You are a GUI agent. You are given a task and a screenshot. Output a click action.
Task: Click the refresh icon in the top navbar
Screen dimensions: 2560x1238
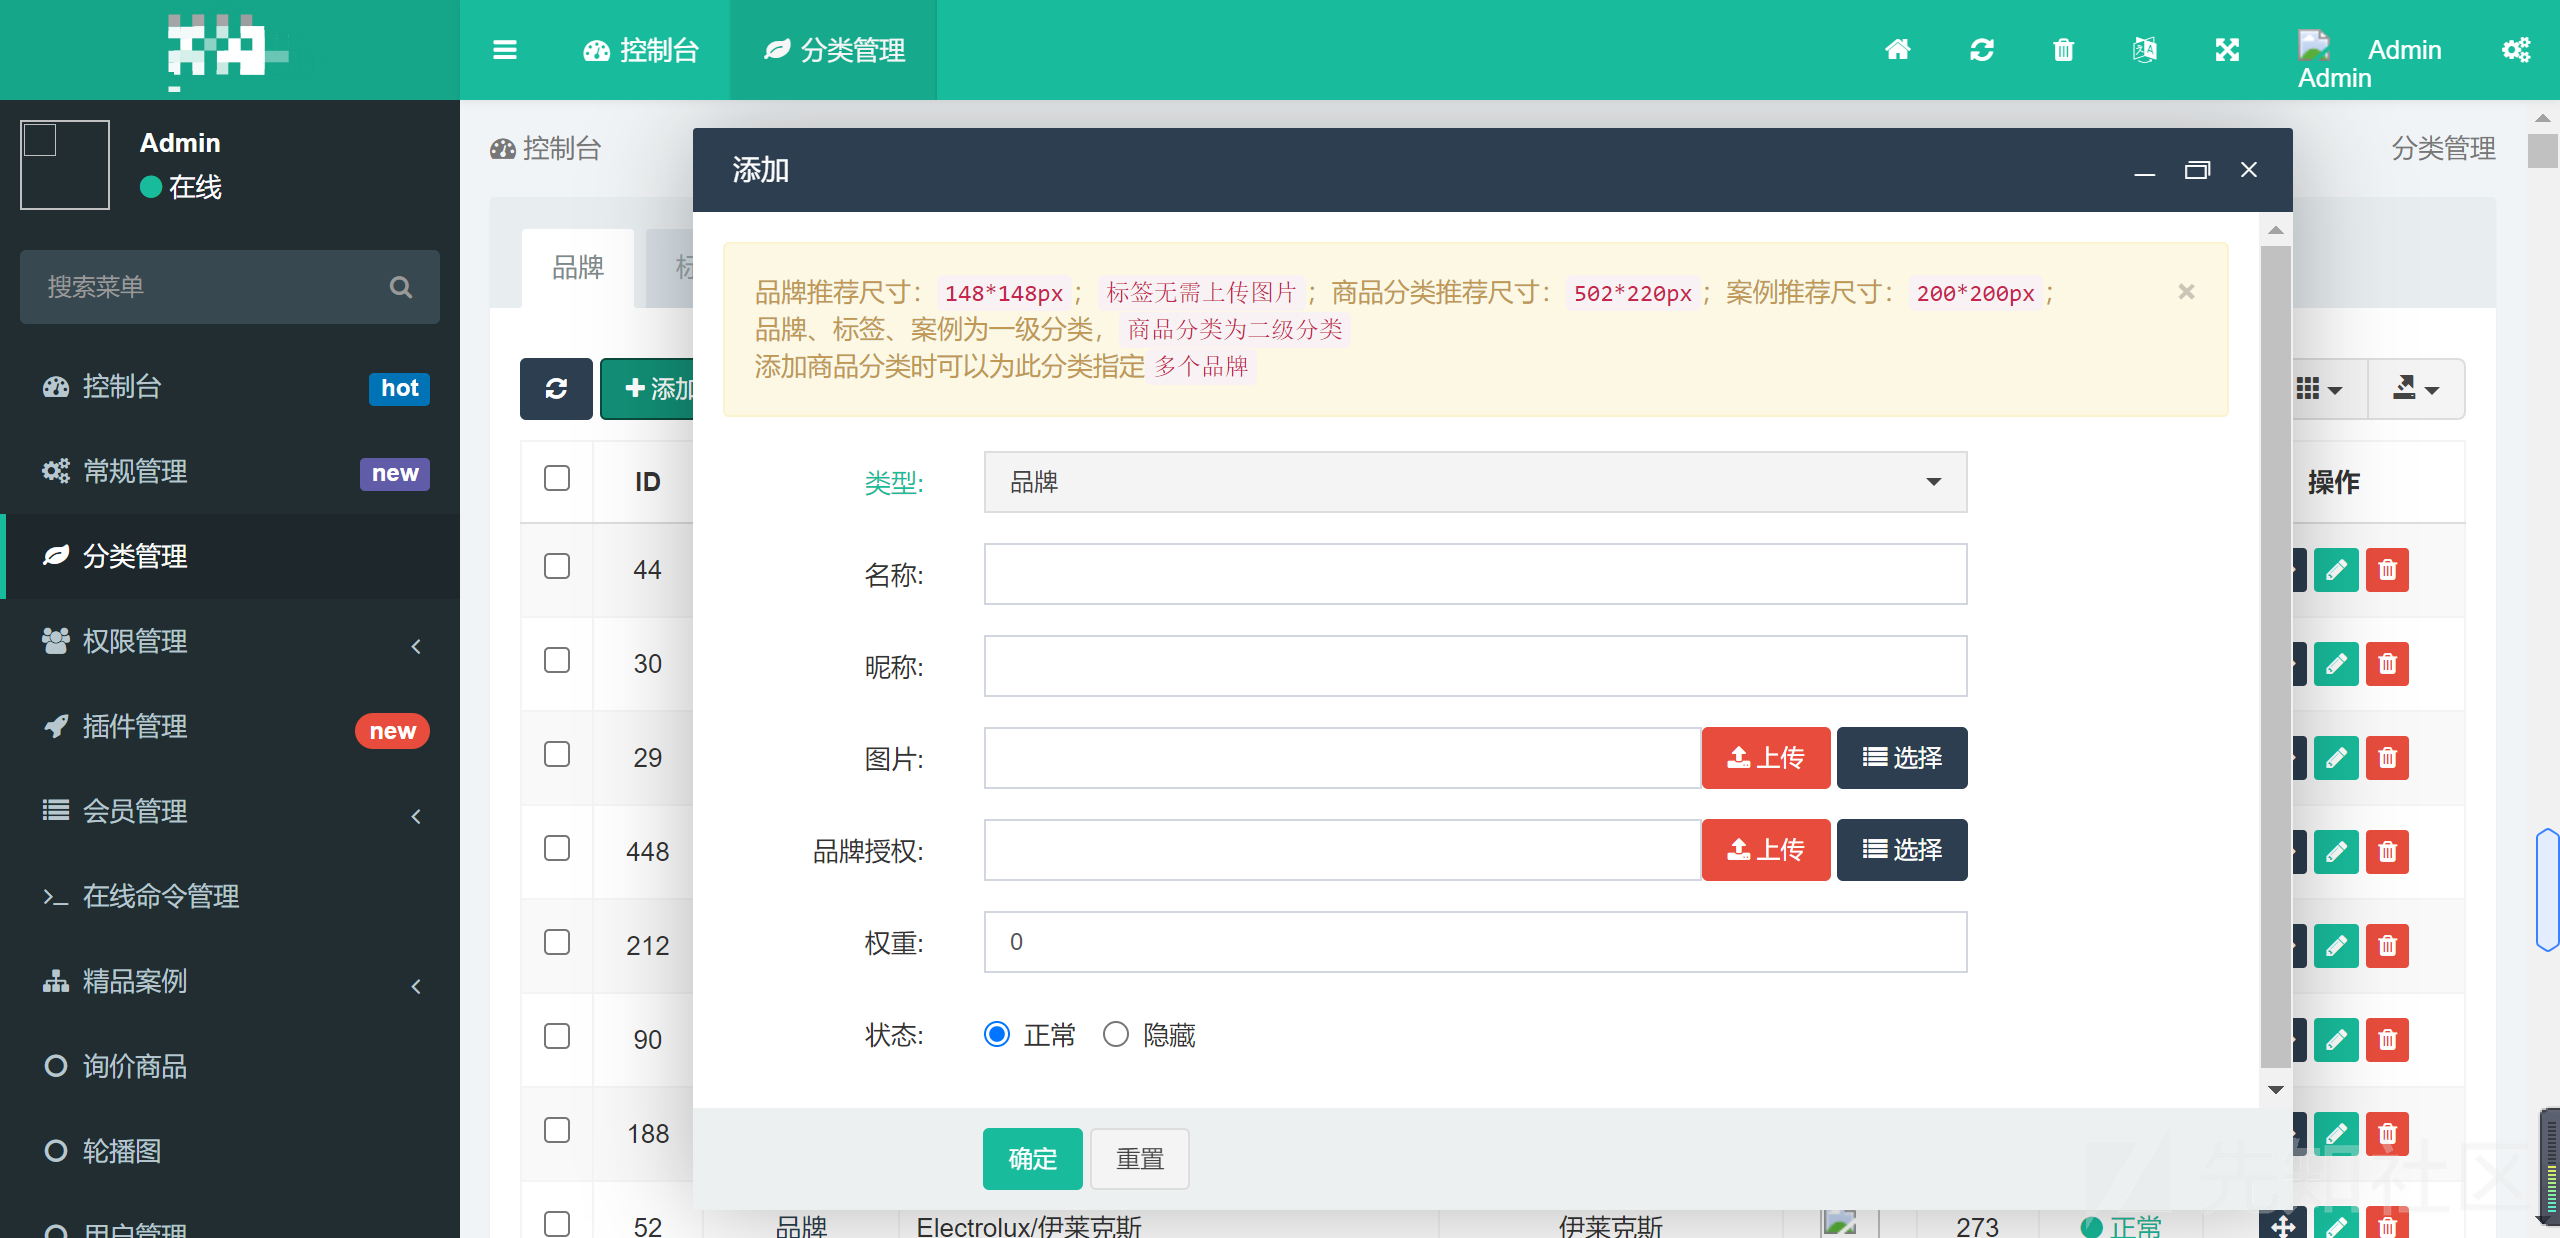click(1982, 49)
